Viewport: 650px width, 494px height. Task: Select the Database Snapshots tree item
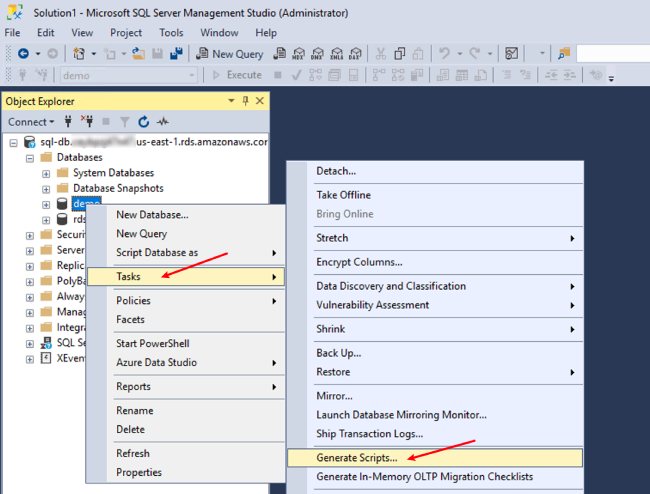pos(118,188)
